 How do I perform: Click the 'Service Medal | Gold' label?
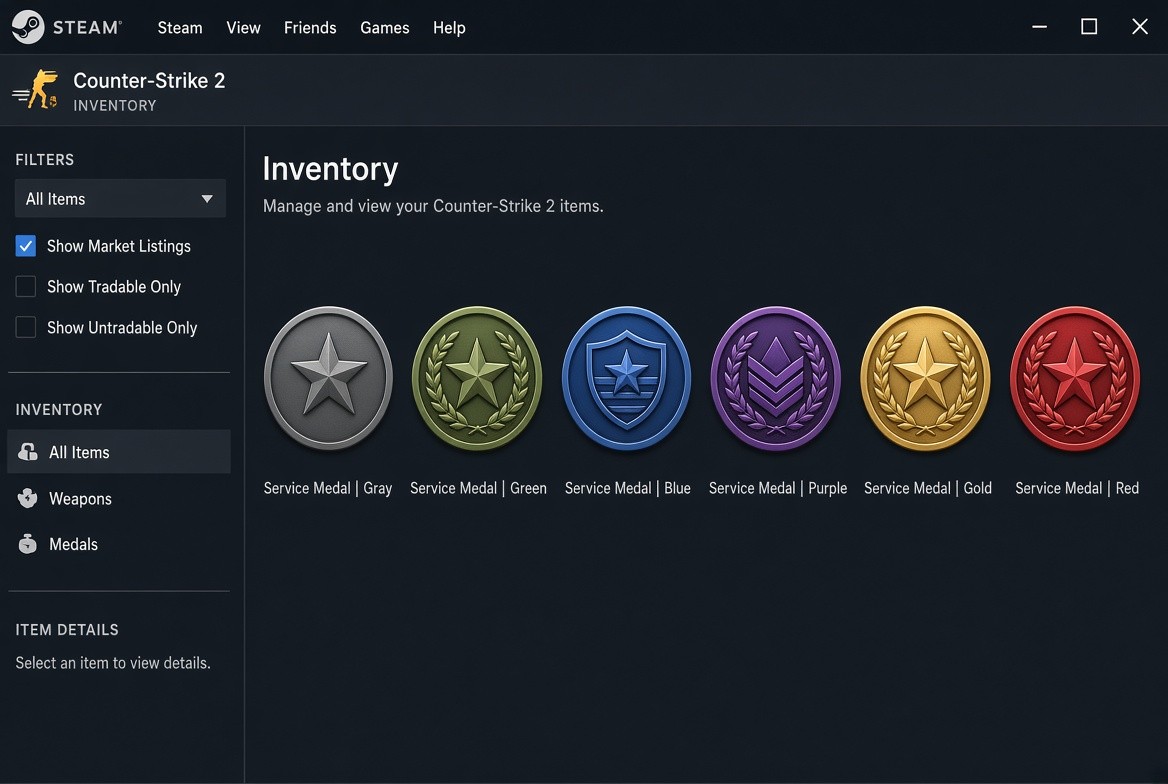point(927,488)
